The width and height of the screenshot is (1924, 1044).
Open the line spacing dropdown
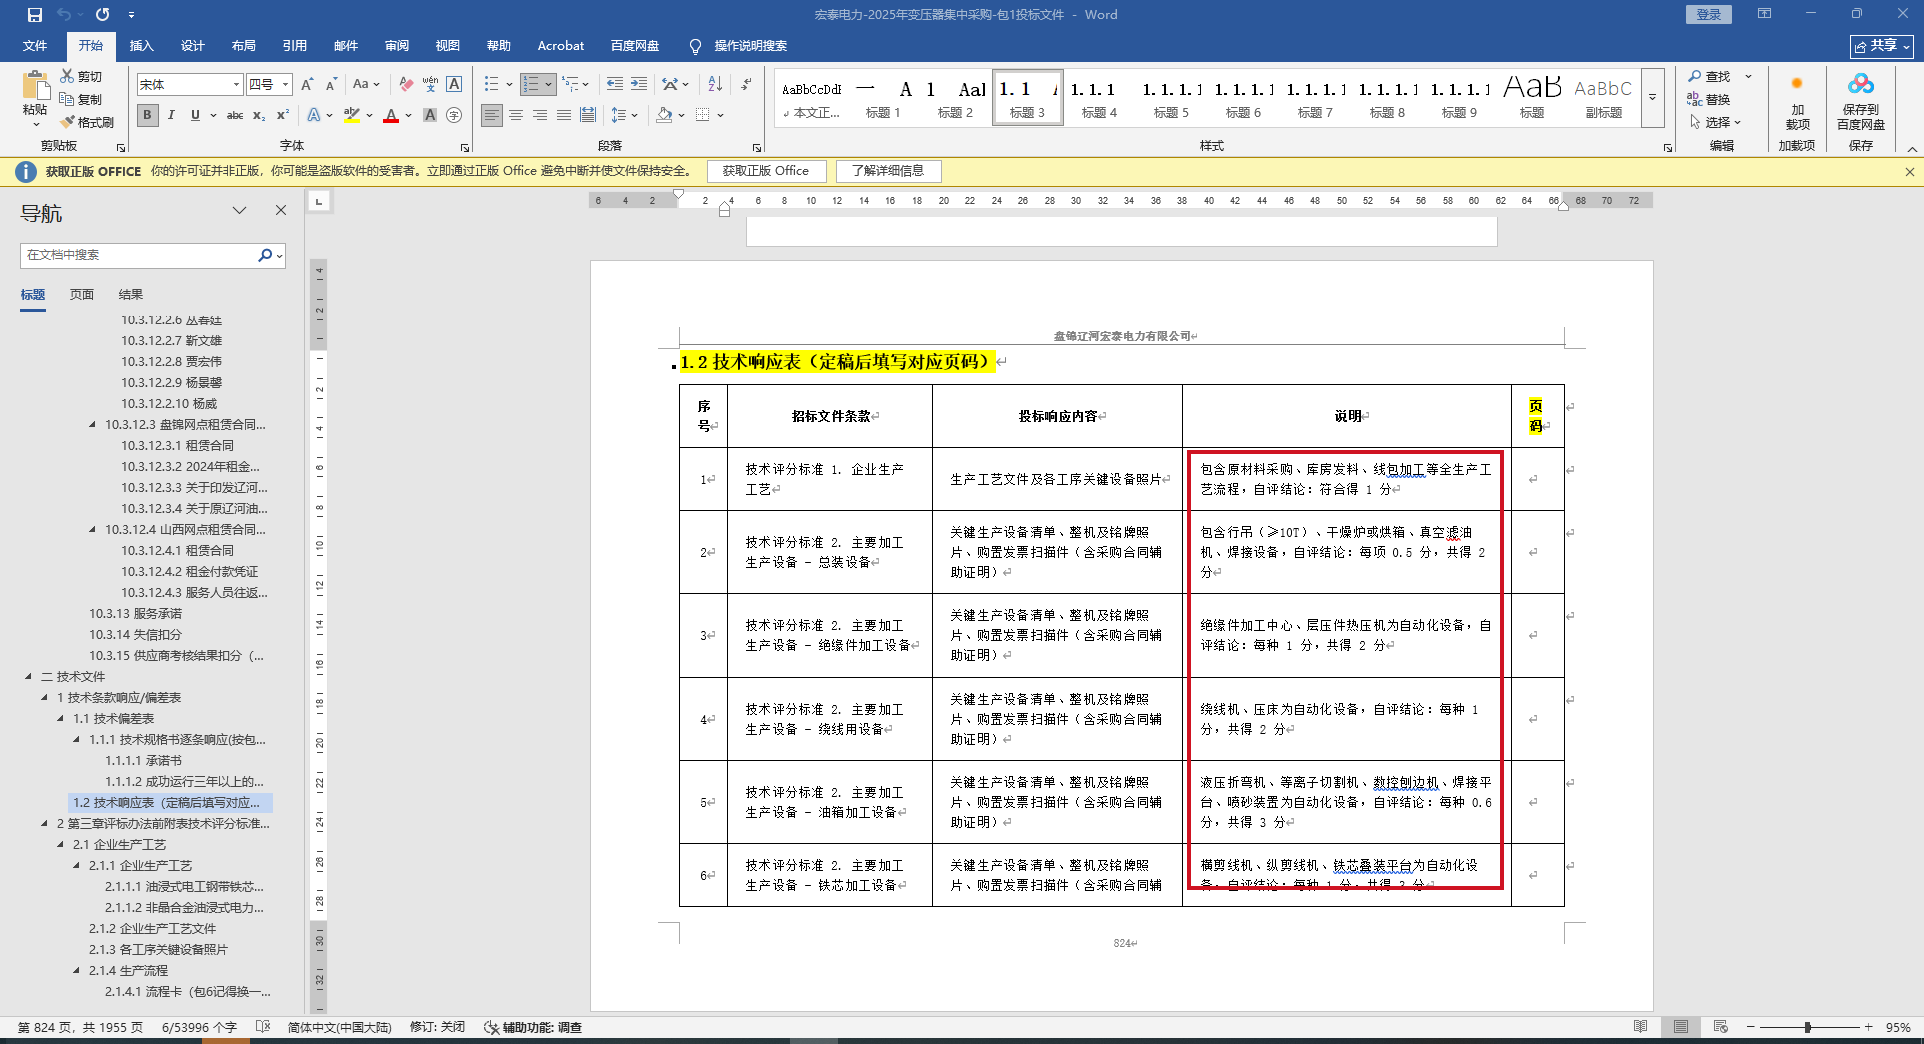[x=624, y=115]
